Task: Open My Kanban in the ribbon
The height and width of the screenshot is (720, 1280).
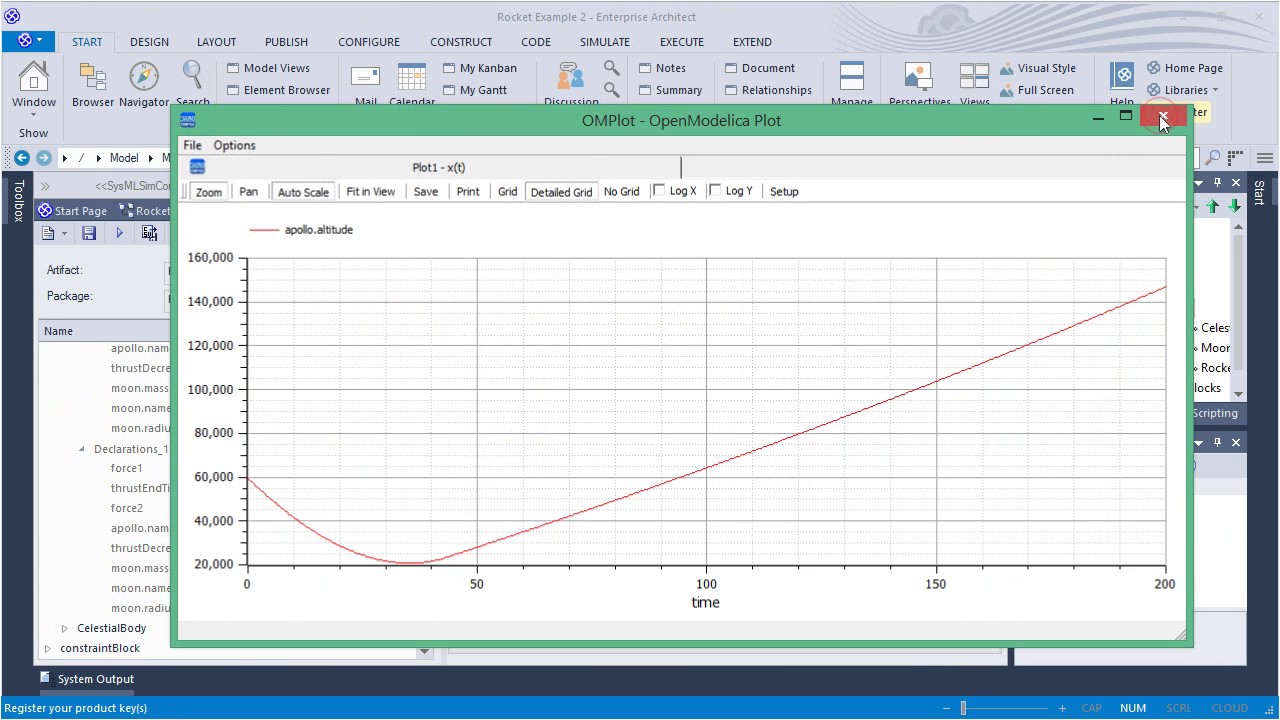Action: [480, 68]
